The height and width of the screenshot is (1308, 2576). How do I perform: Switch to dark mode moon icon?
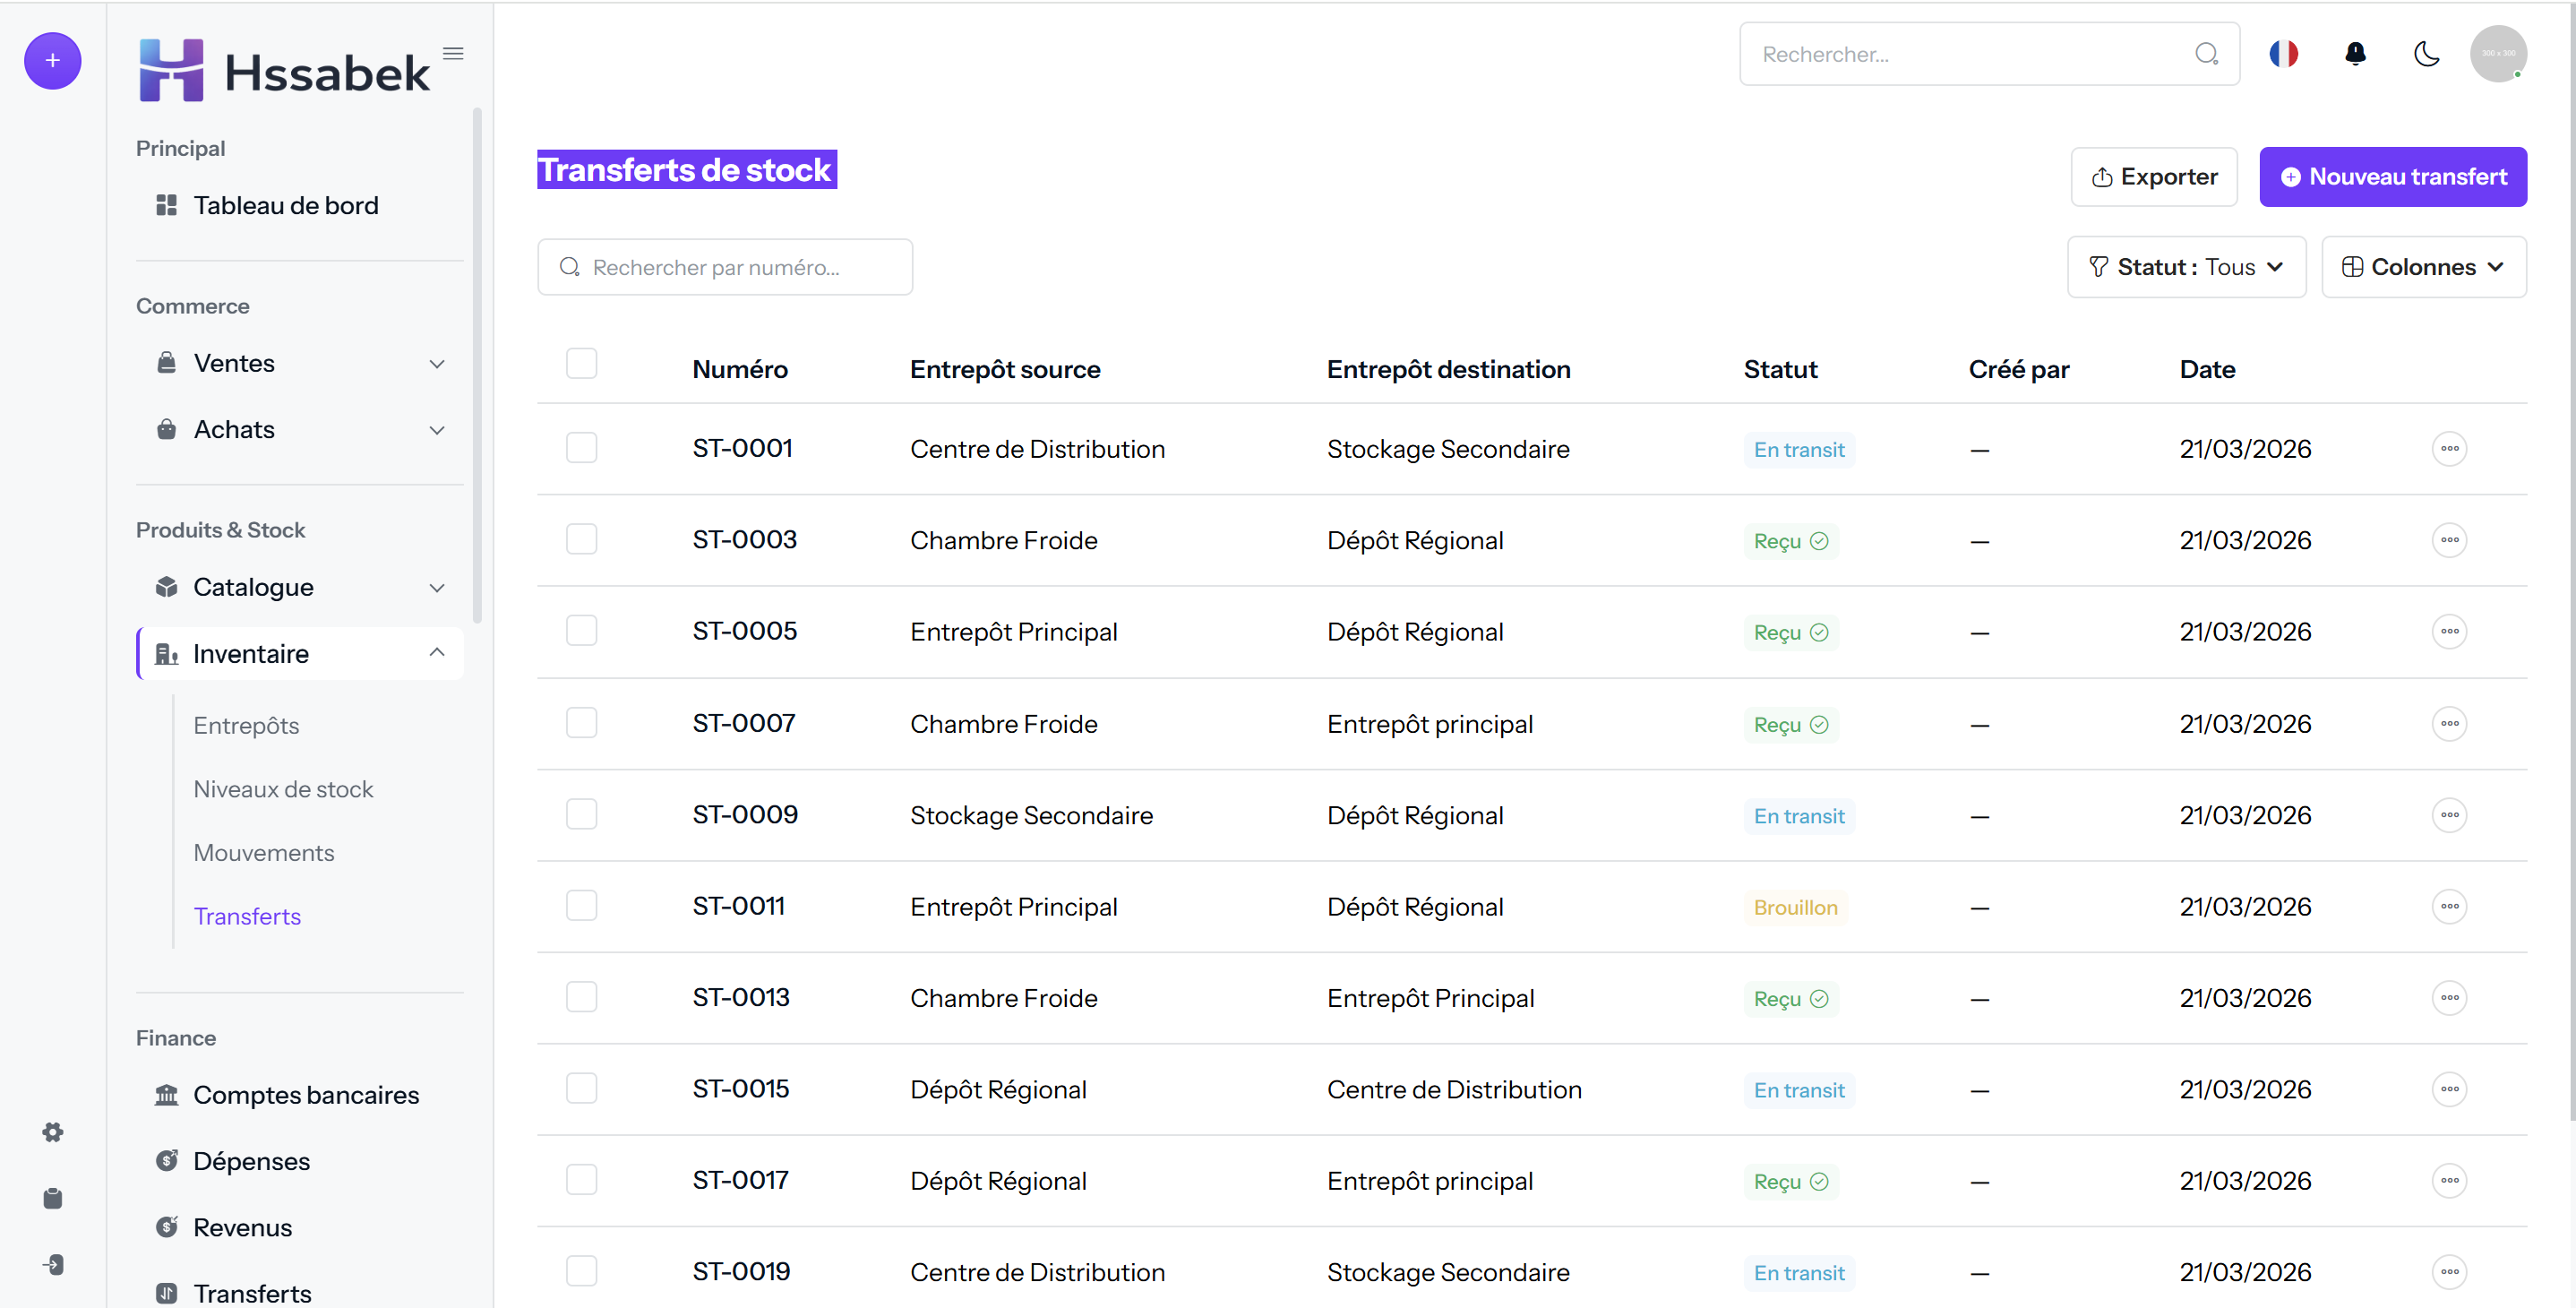[2426, 54]
